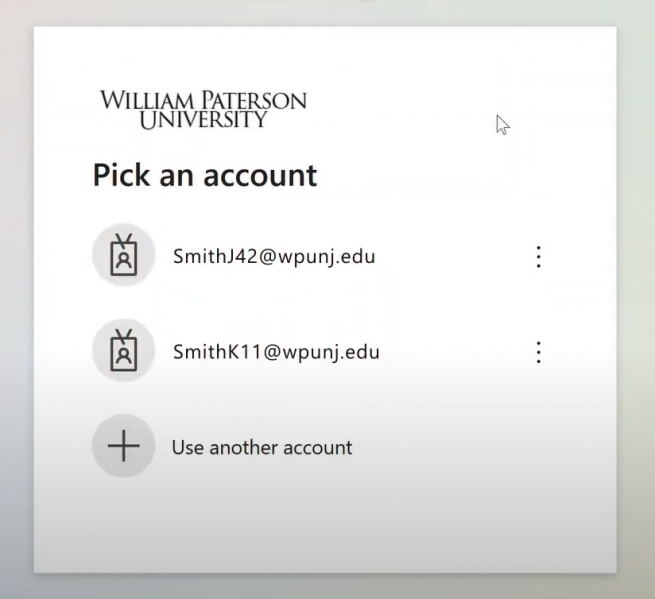Screen dimensions: 655x599
Task: Select the SmithJ42@wpunj.edu email address
Action: (274, 256)
